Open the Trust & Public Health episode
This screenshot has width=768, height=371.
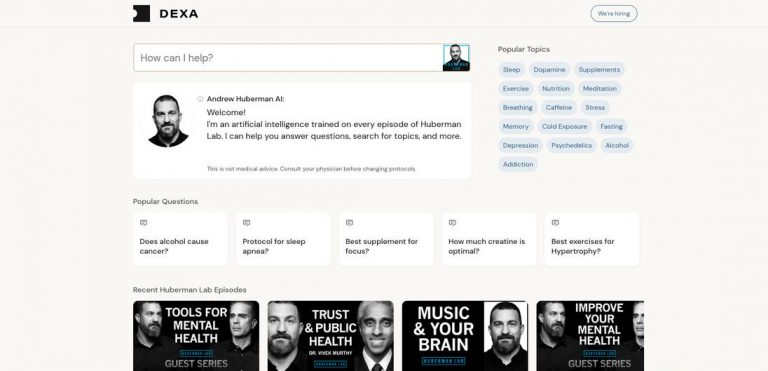[x=331, y=336]
